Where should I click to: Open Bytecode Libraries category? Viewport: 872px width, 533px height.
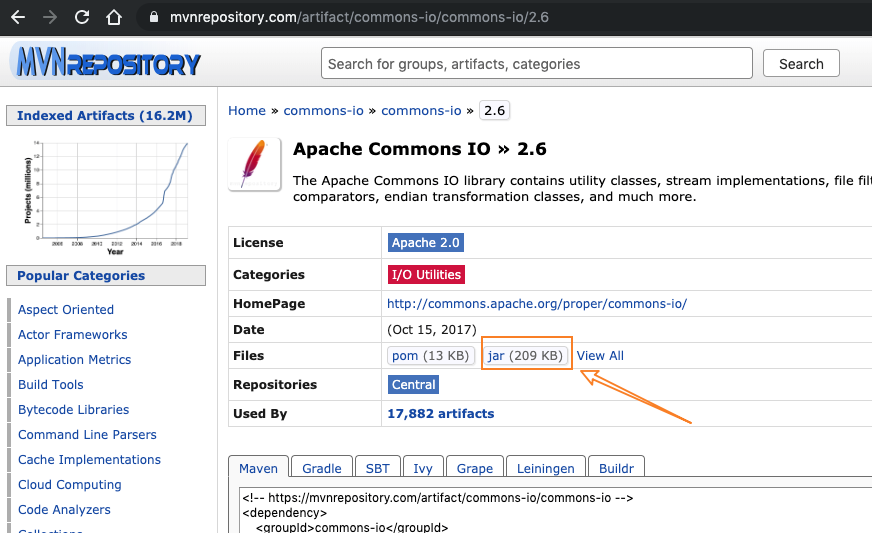pyautogui.click(x=73, y=409)
